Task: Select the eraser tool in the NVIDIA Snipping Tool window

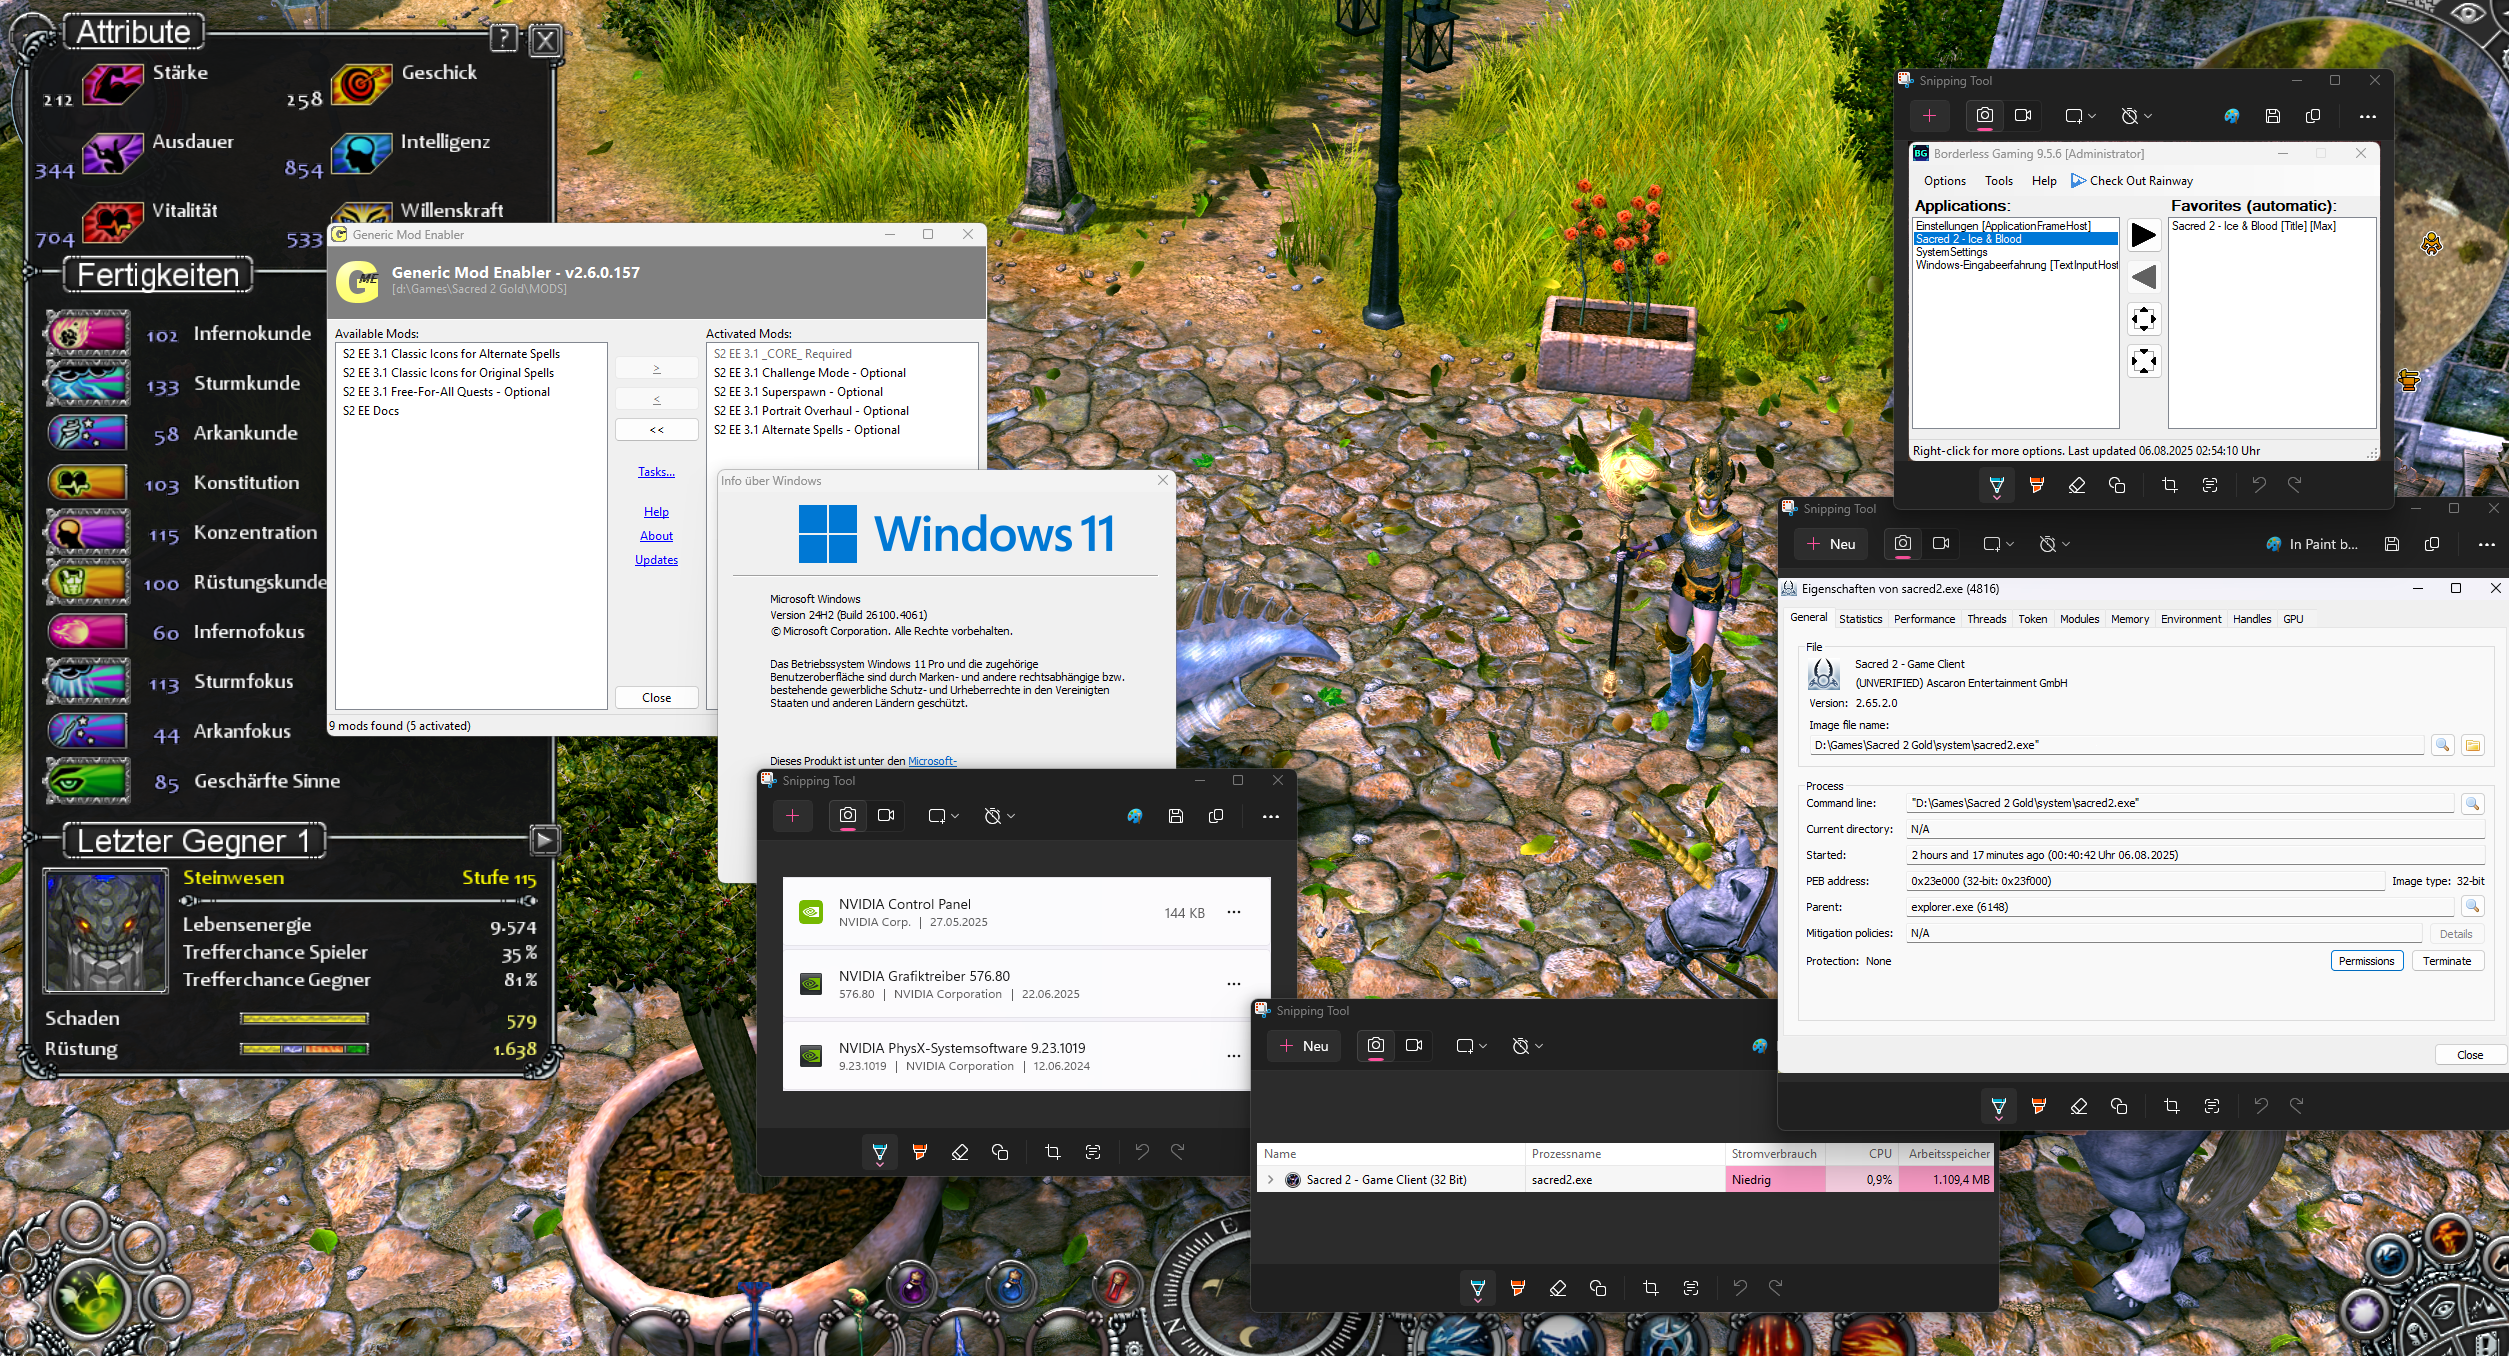Action: [959, 1152]
